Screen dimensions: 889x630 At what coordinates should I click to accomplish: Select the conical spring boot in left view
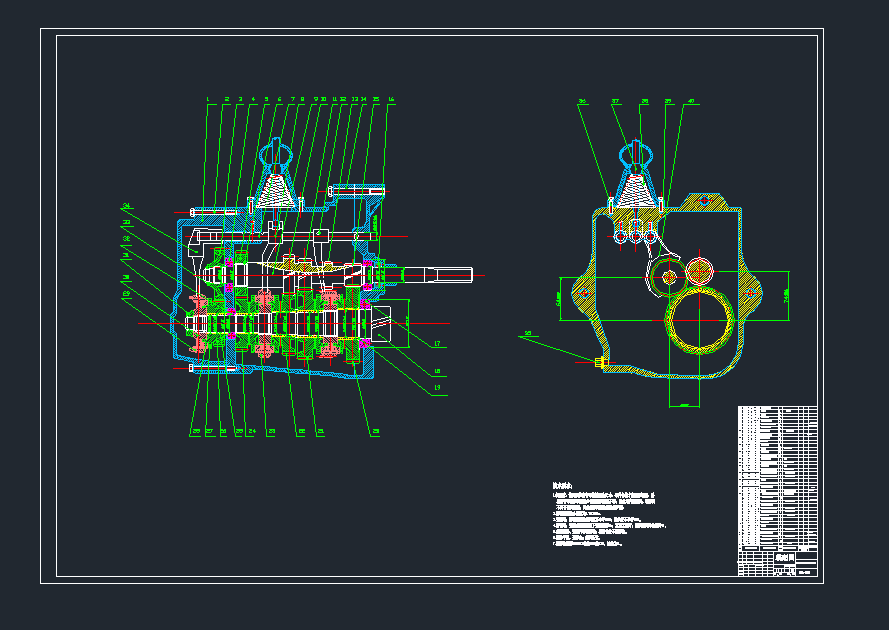tap(274, 190)
